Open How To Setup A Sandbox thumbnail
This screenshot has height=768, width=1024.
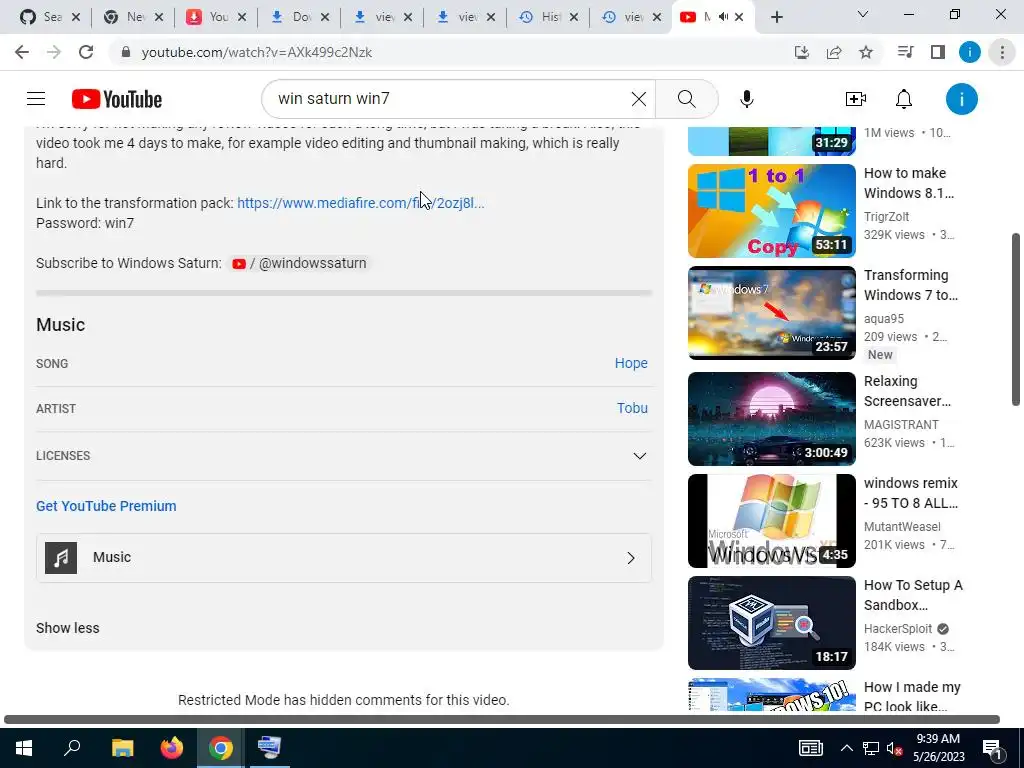coord(771,623)
